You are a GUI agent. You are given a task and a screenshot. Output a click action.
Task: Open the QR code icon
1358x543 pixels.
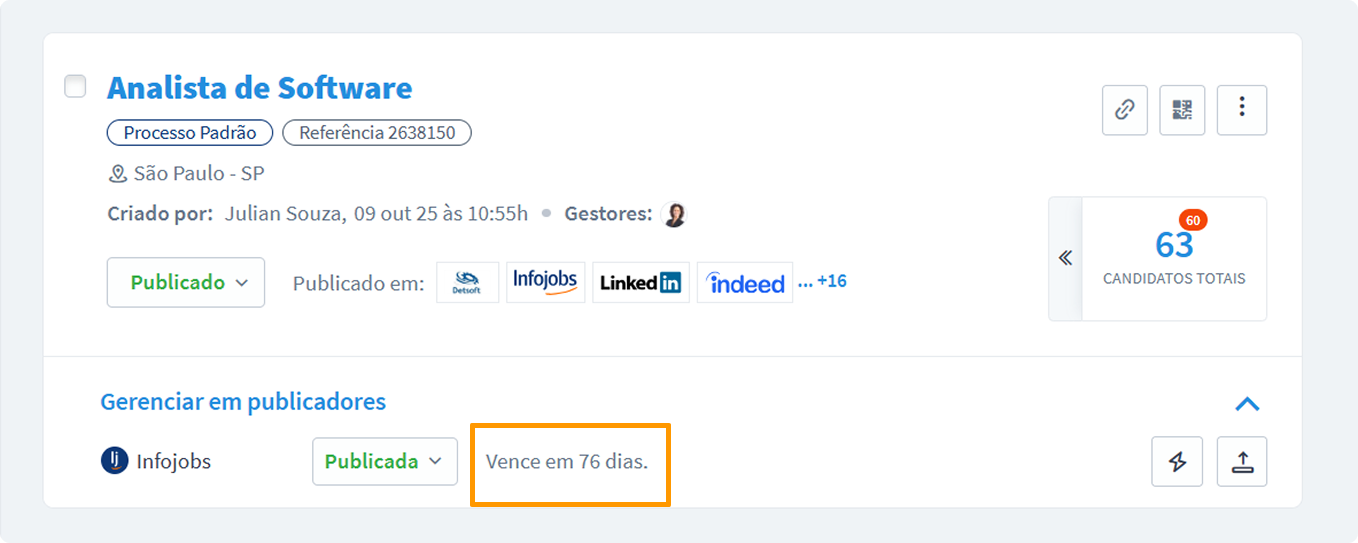pos(1182,110)
